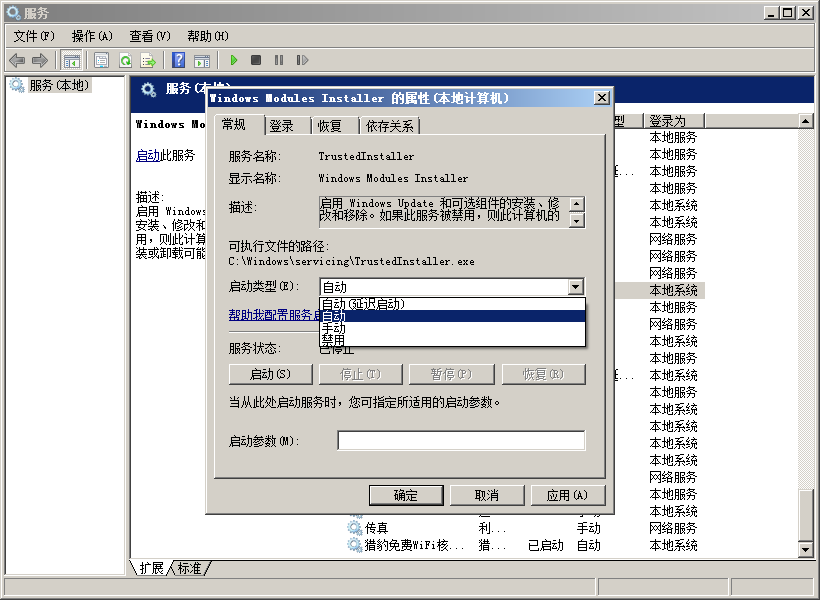Open the 文件(F) menu
This screenshot has height=600, width=820.
[34, 36]
